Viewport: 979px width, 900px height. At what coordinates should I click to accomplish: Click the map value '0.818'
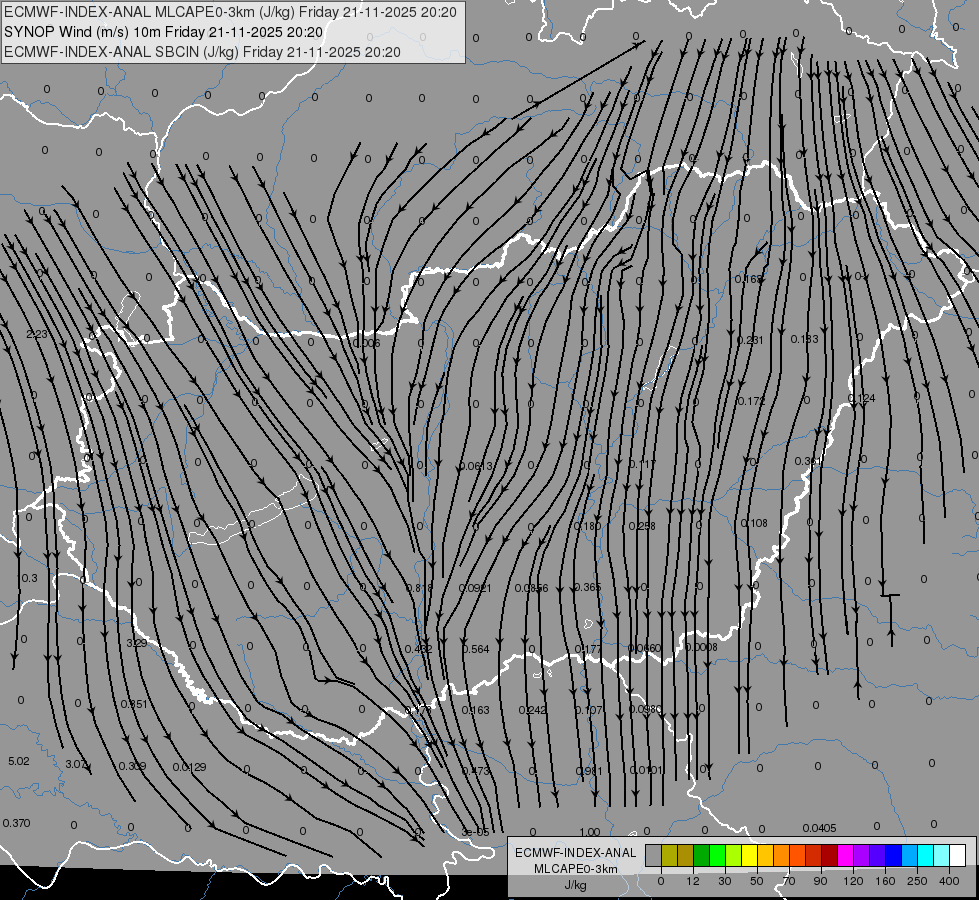(x=419, y=588)
